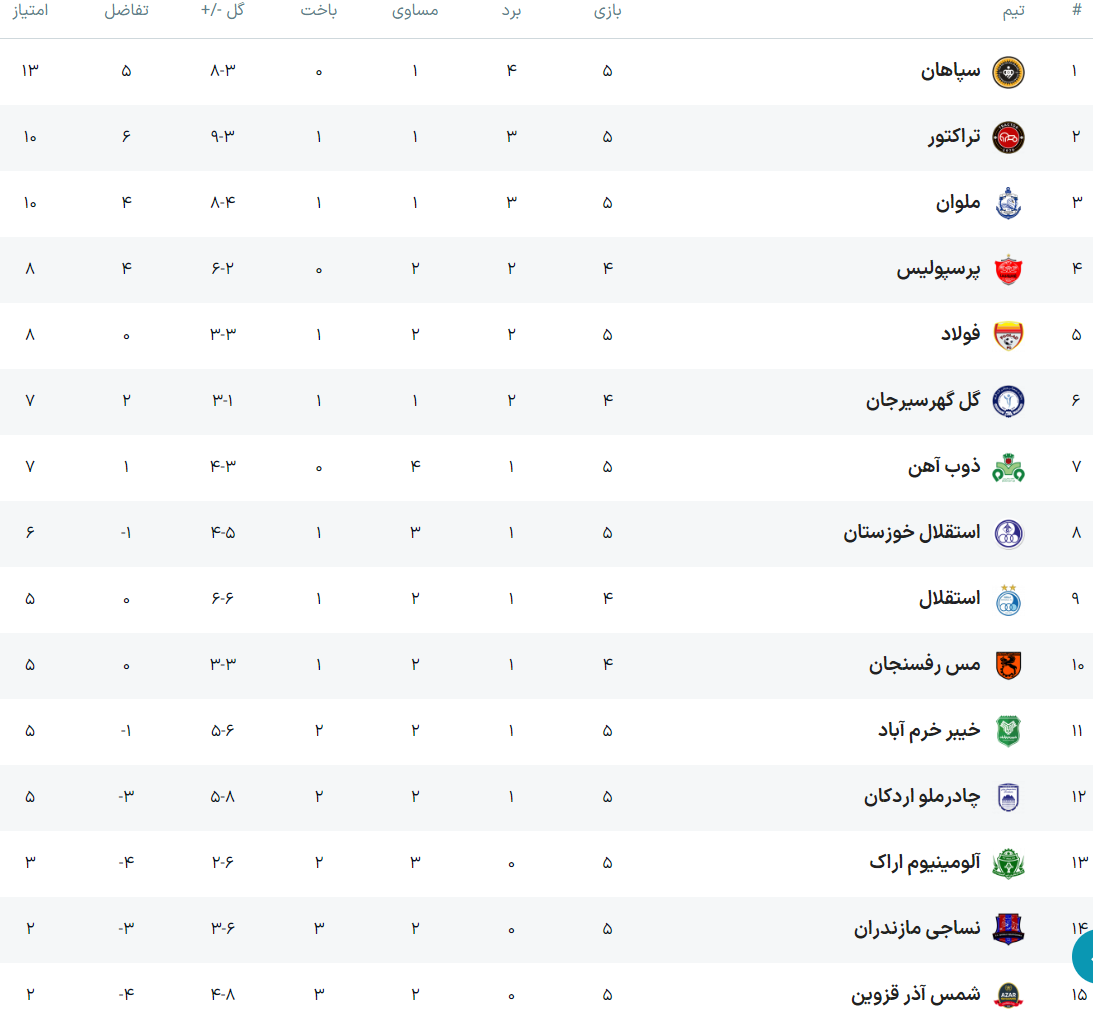Click the Mes Rafsanjan orange logo

point(1008,666)
